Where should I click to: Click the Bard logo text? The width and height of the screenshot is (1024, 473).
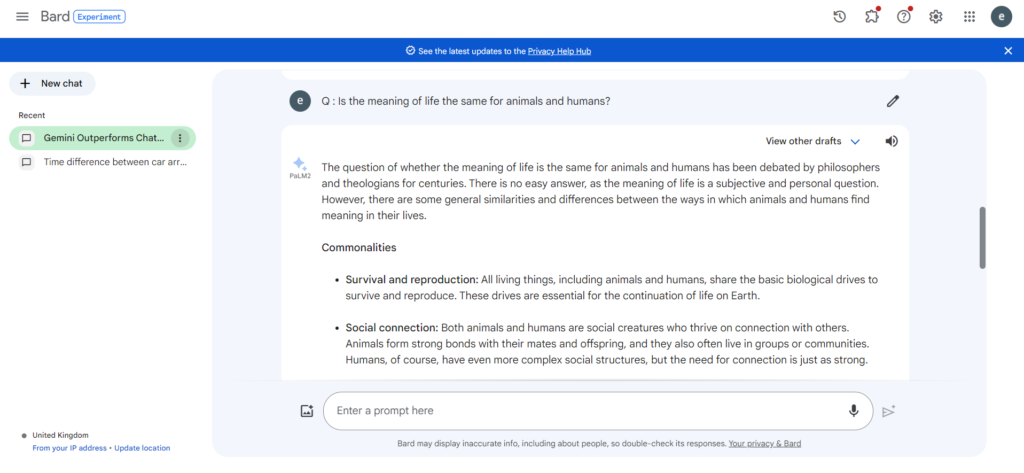click(55, 17)
